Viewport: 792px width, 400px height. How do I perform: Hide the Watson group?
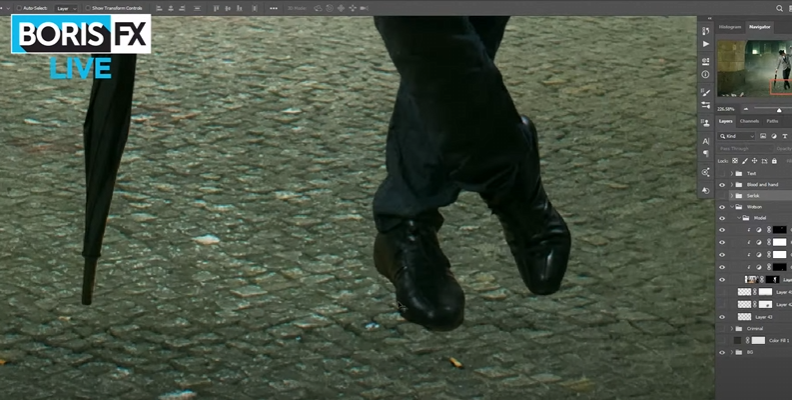[722, 207]
